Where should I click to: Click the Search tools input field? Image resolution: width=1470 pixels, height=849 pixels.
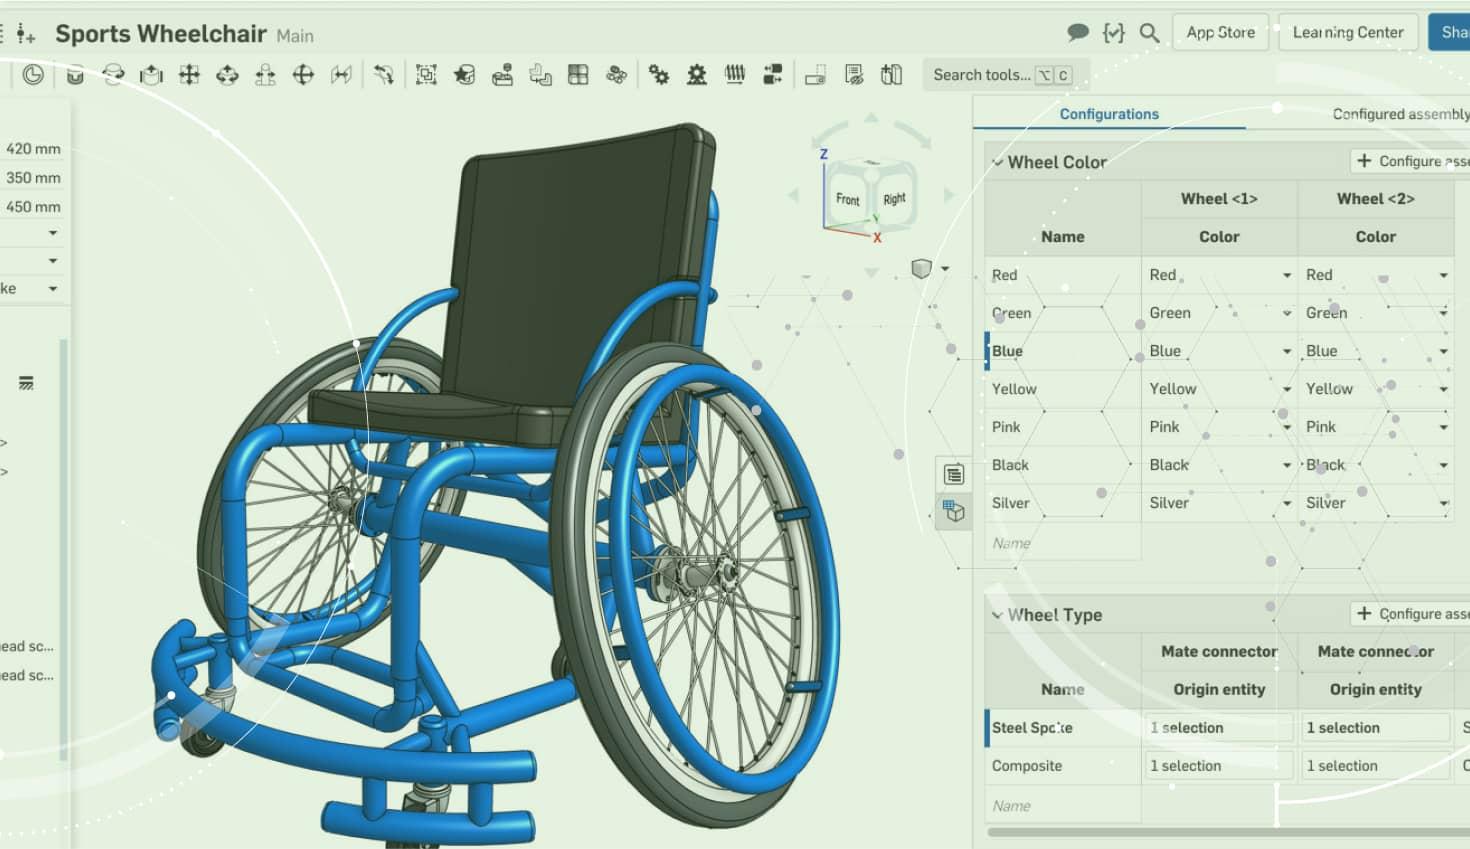(981, 75)
